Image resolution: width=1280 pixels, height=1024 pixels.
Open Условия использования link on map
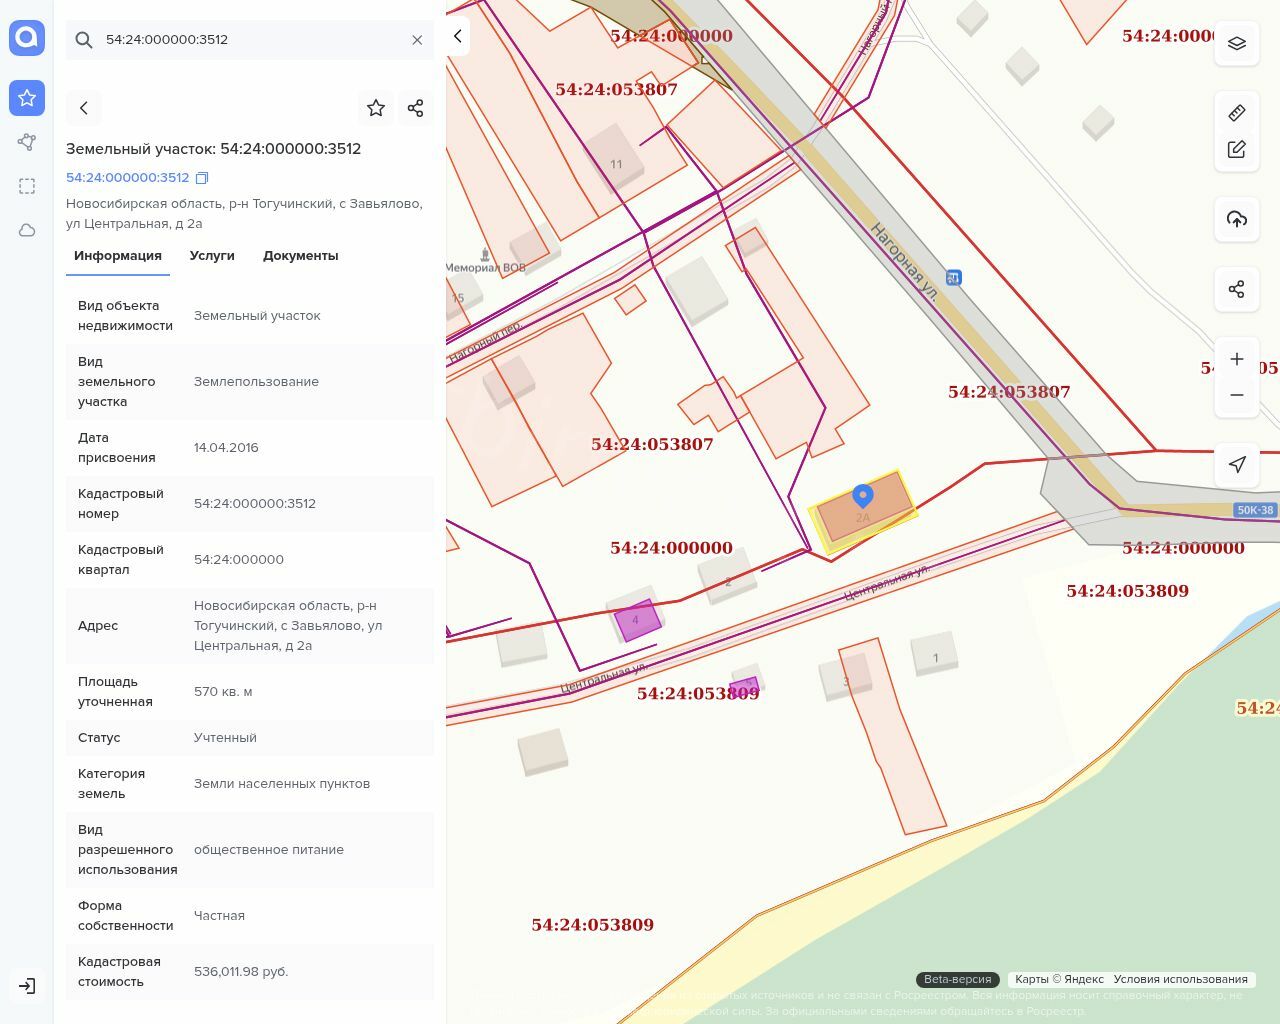1180,979
